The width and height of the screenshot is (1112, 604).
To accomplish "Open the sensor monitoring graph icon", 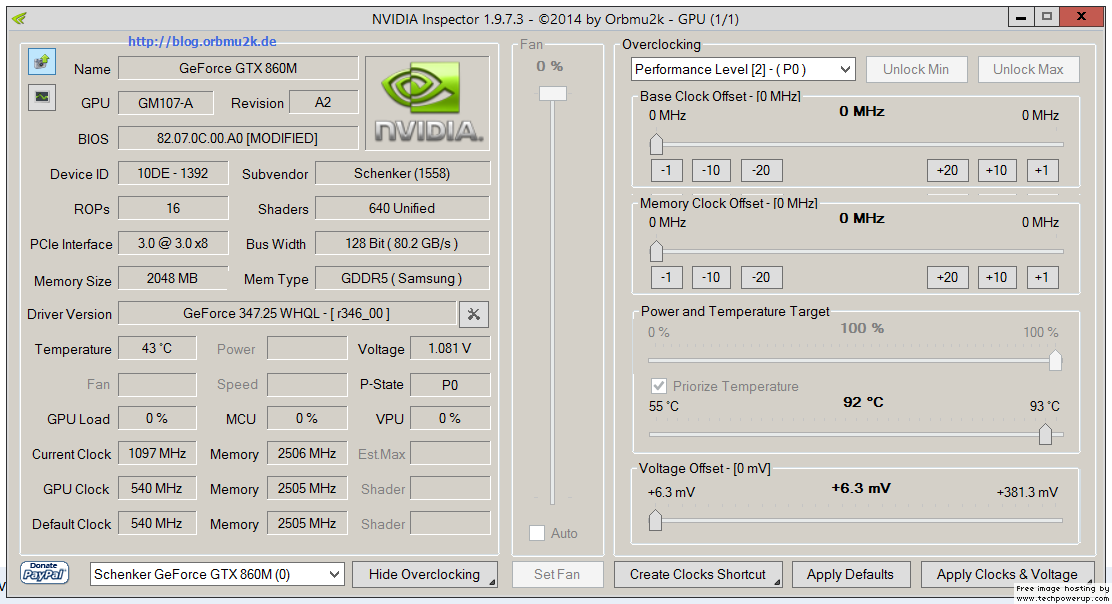I will coord(42,97).
